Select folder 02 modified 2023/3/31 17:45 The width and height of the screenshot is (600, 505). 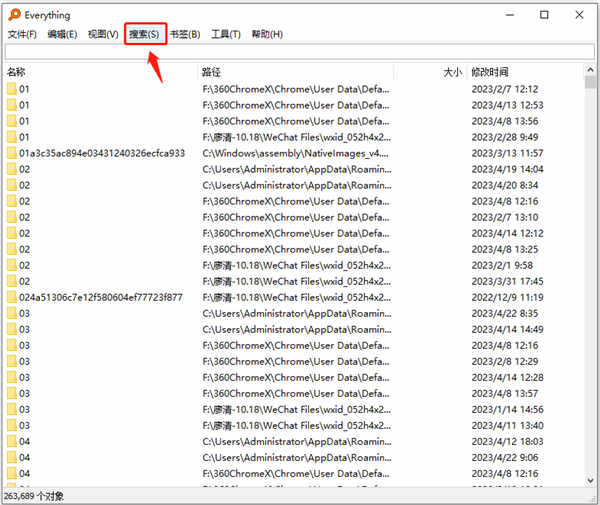[x=18, y=281]
